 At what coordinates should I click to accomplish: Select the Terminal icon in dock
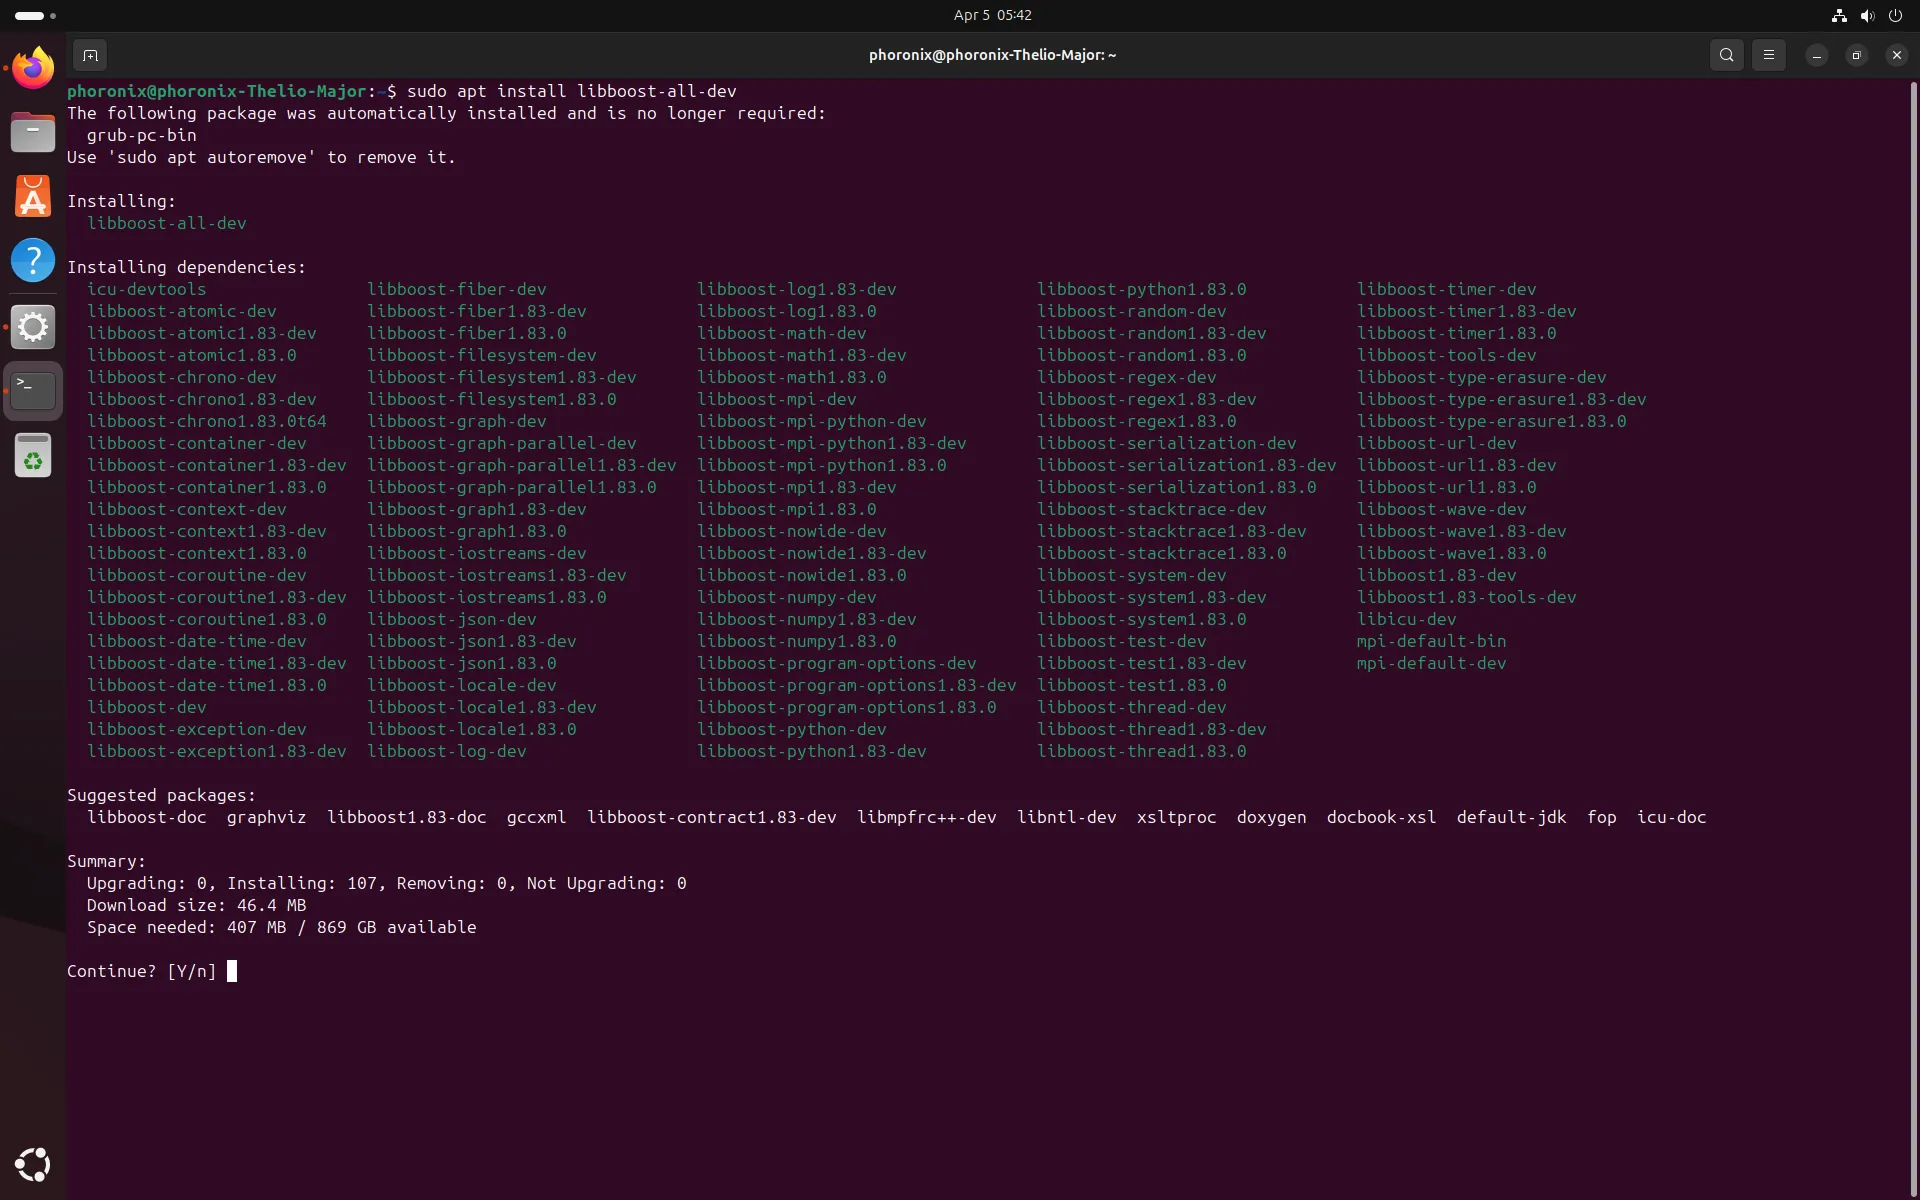[33, 390]
